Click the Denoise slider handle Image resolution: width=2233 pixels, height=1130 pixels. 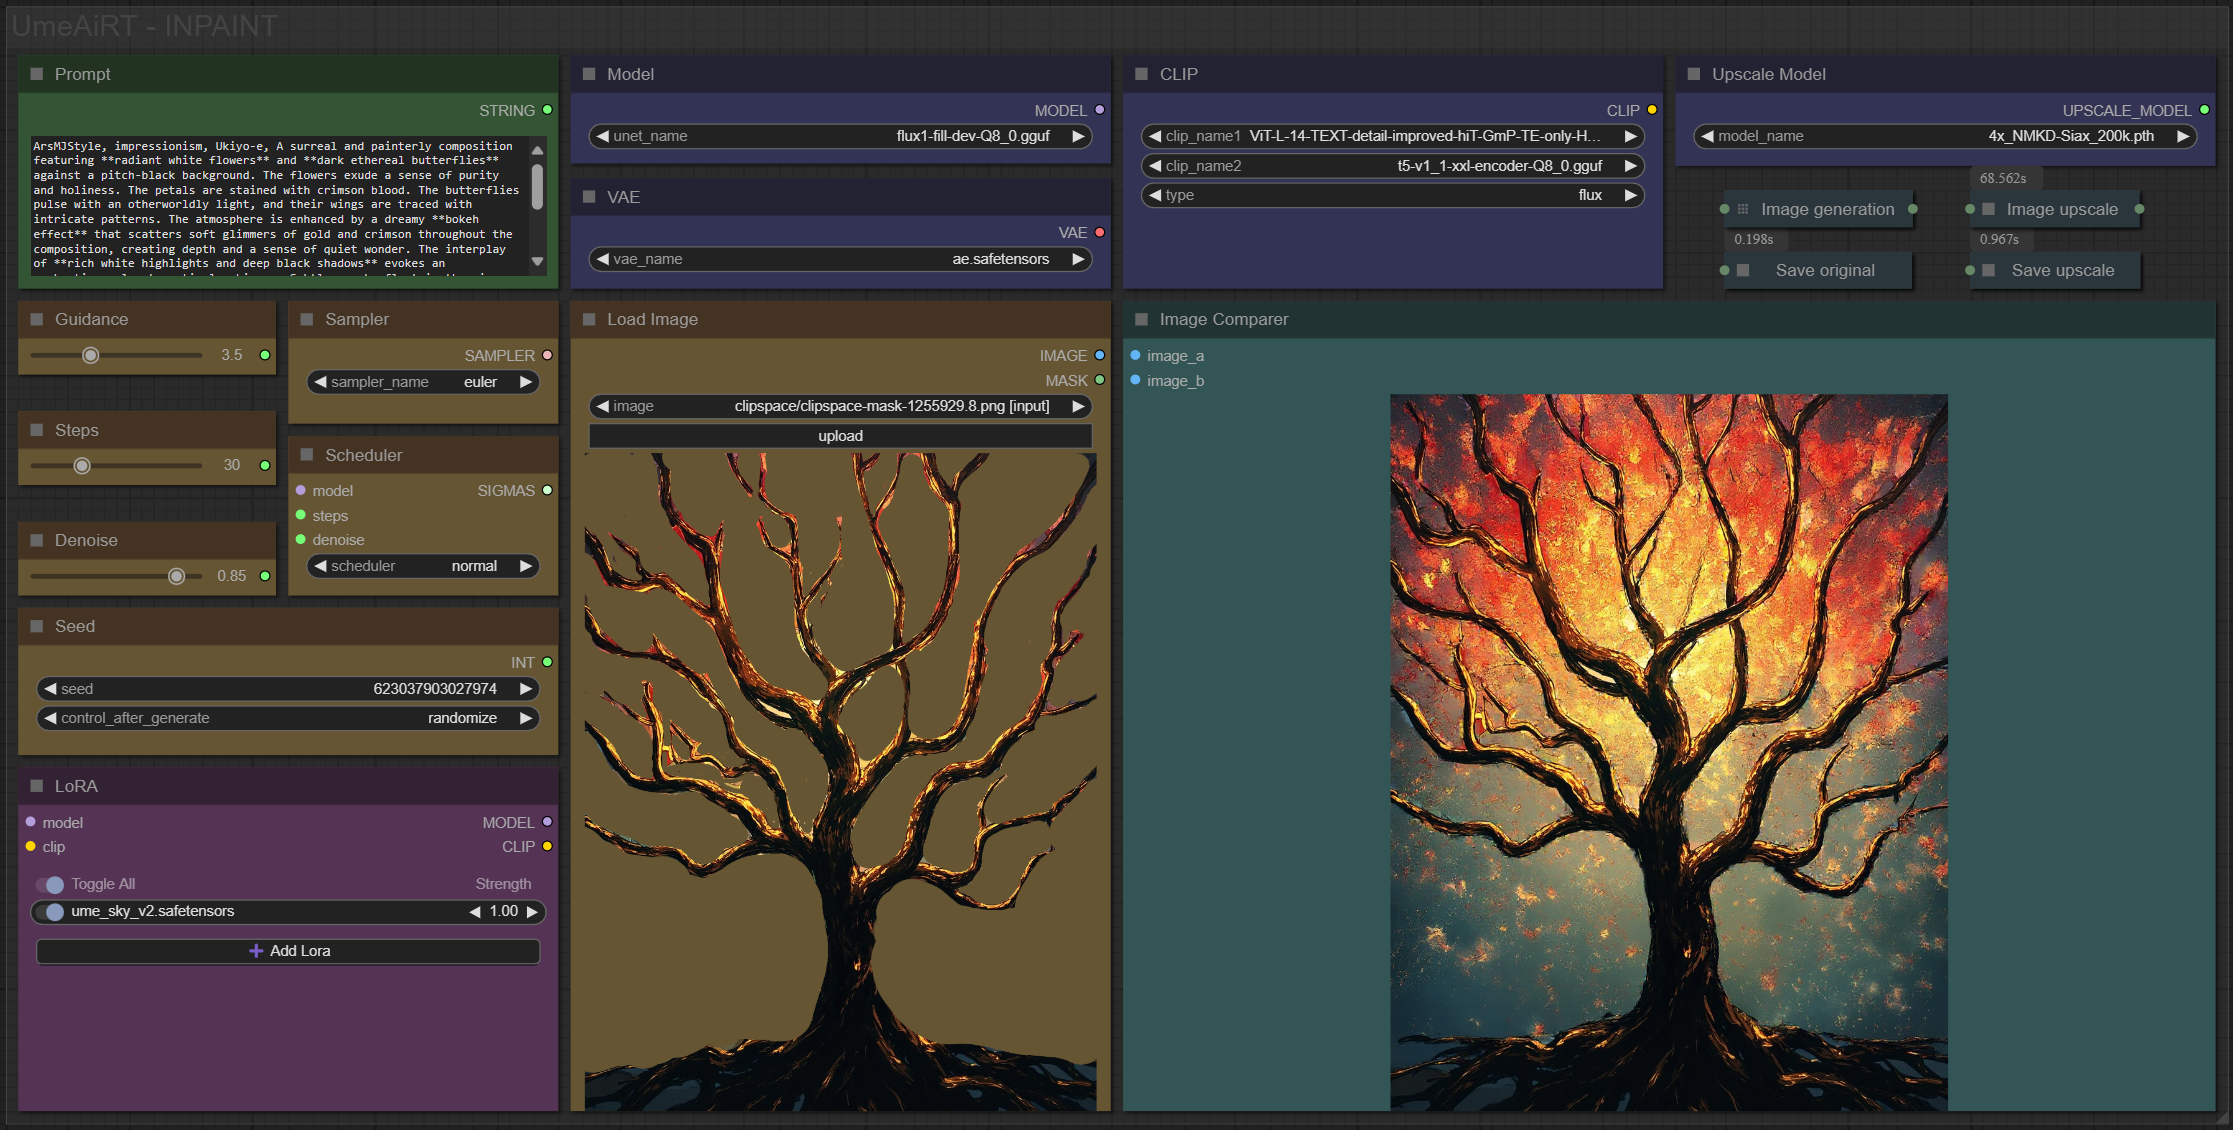click(177, 576)
